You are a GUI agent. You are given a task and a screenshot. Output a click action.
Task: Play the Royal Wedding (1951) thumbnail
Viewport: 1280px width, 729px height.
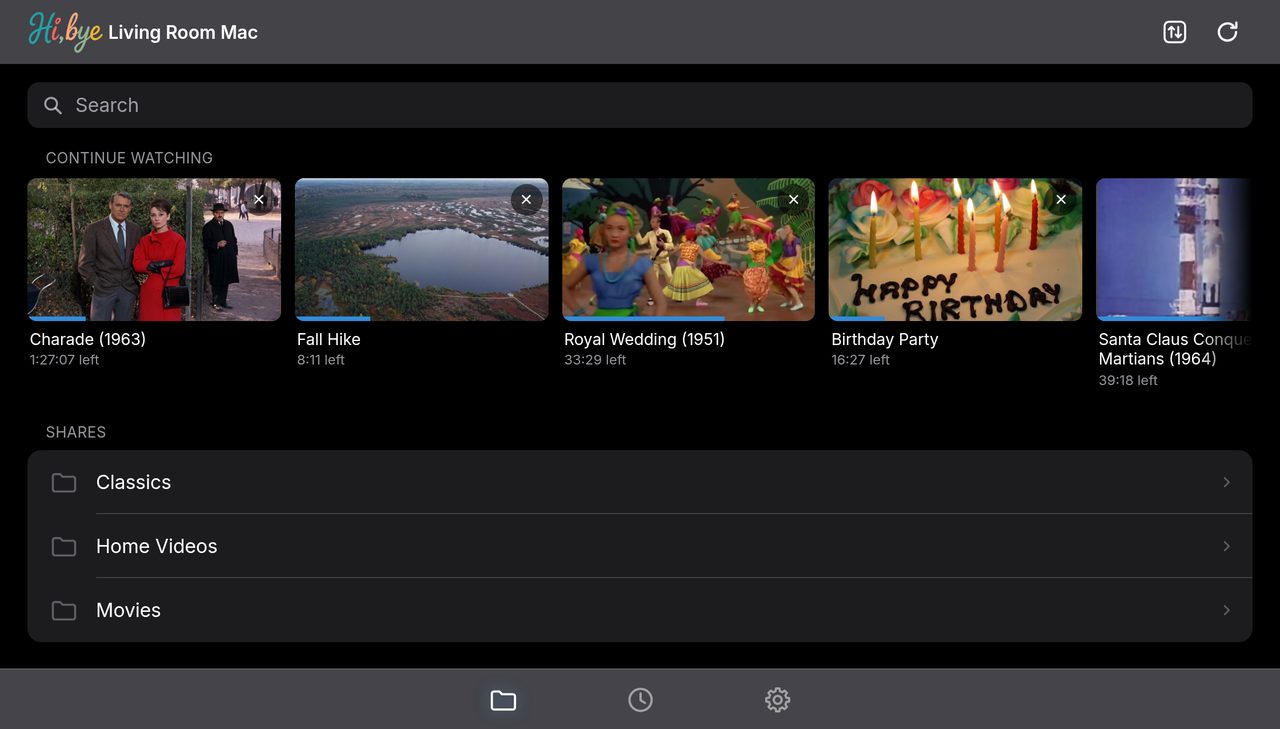point(689,250)
